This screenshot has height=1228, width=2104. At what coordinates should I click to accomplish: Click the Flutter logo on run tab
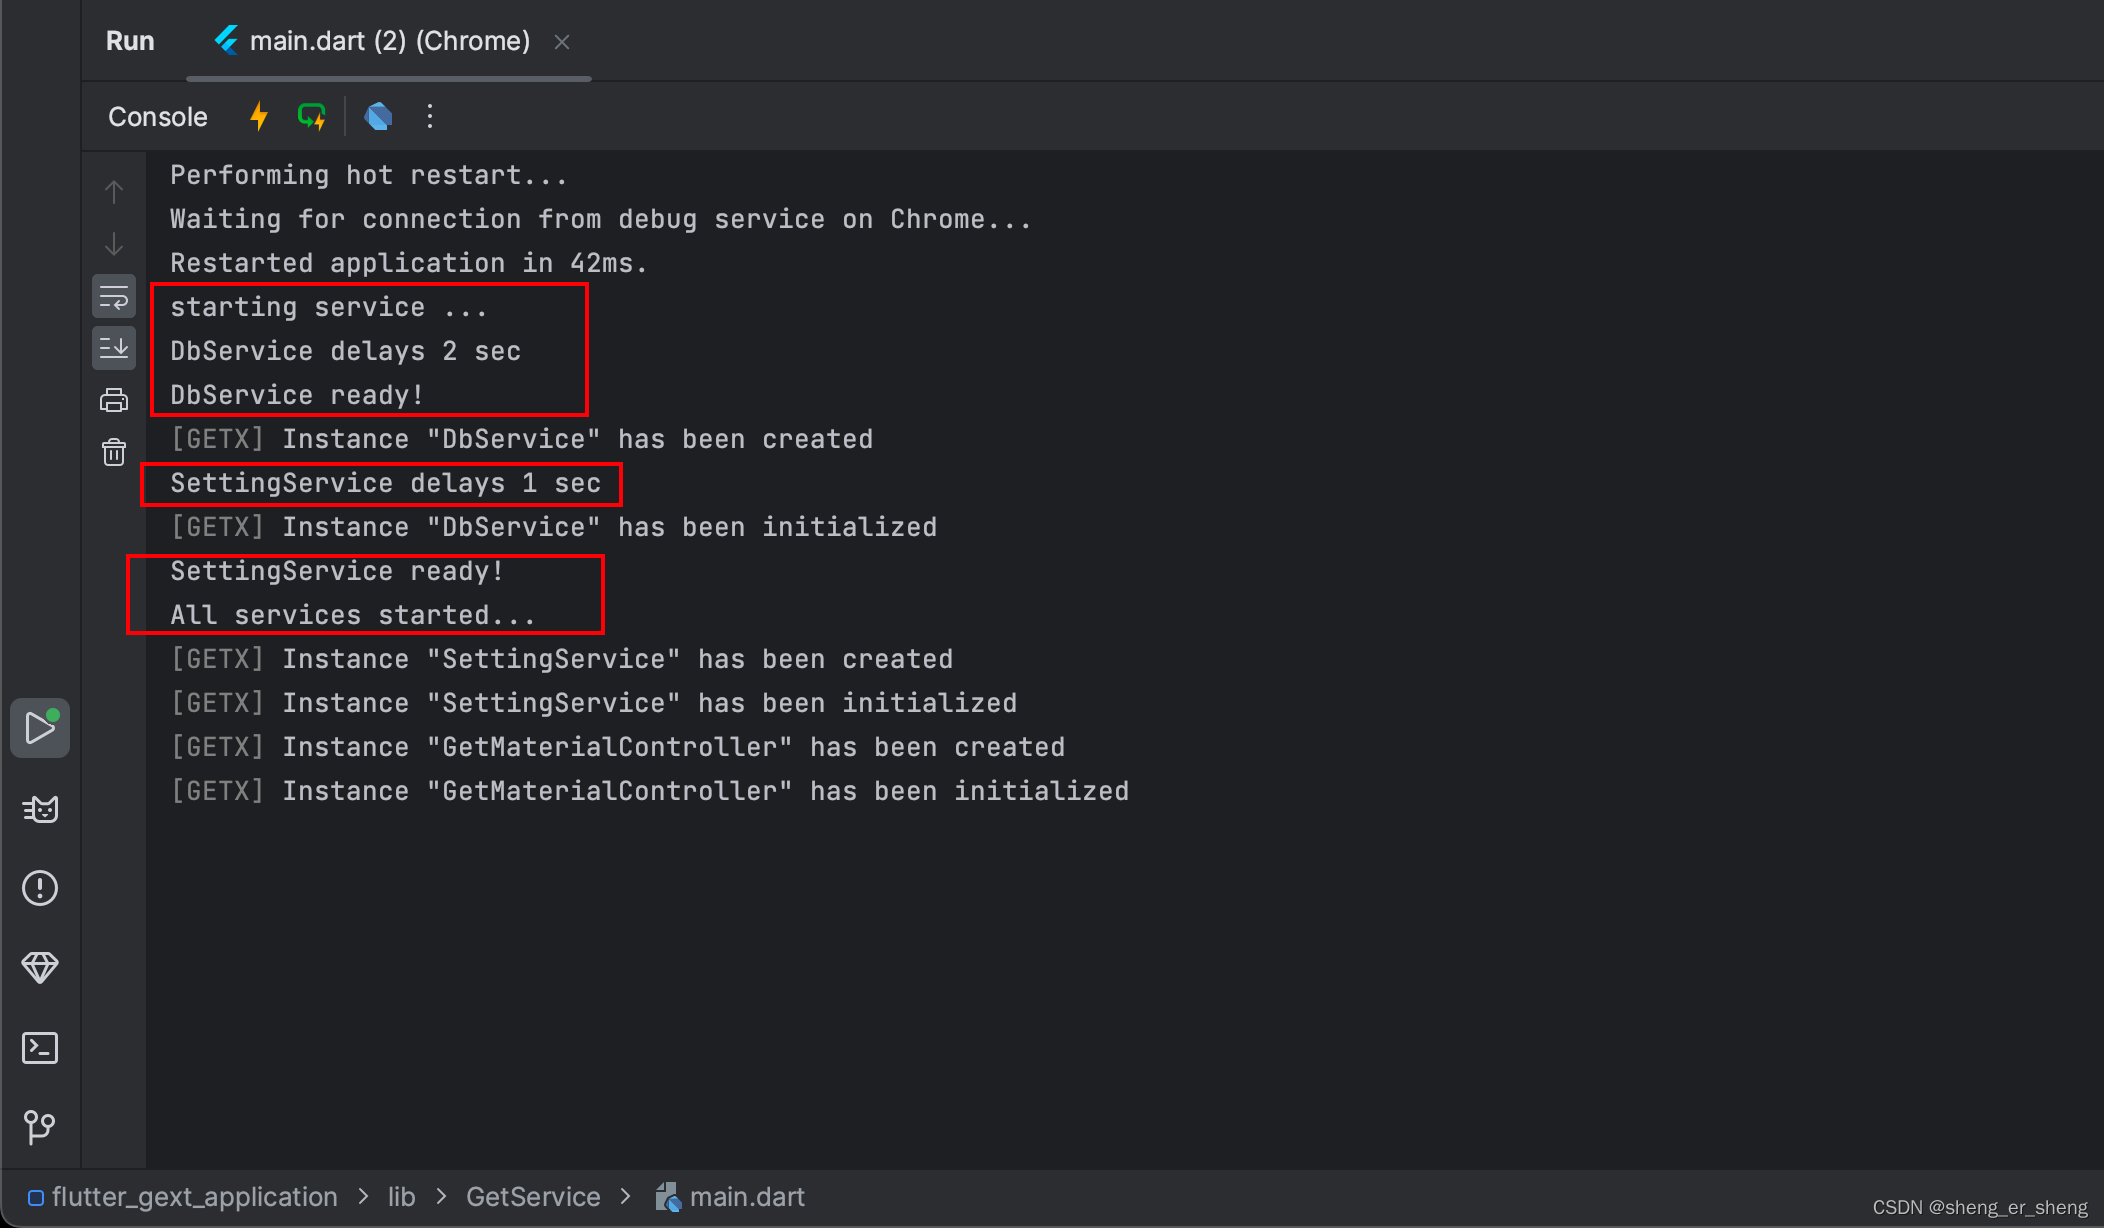(227, 40)
